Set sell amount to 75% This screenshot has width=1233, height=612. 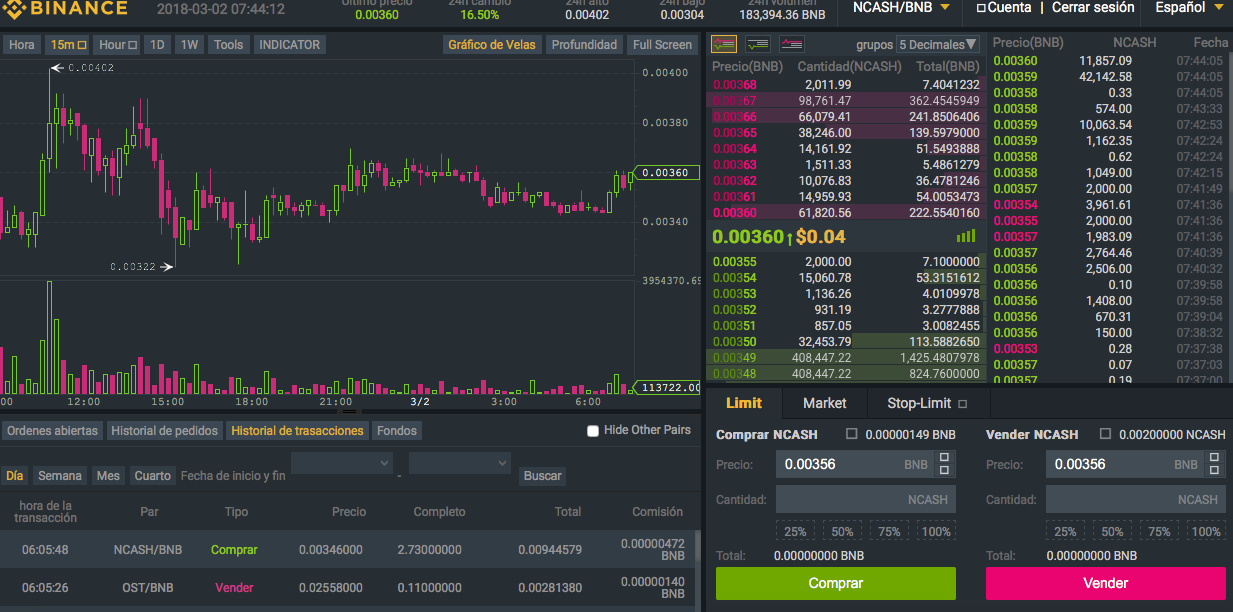tap(1159, 531)
